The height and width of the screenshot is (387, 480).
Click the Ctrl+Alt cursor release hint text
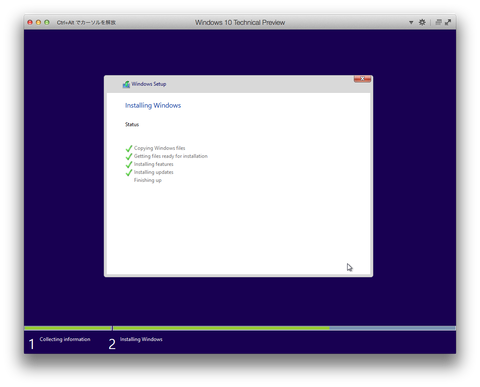[x=86, y=22]
